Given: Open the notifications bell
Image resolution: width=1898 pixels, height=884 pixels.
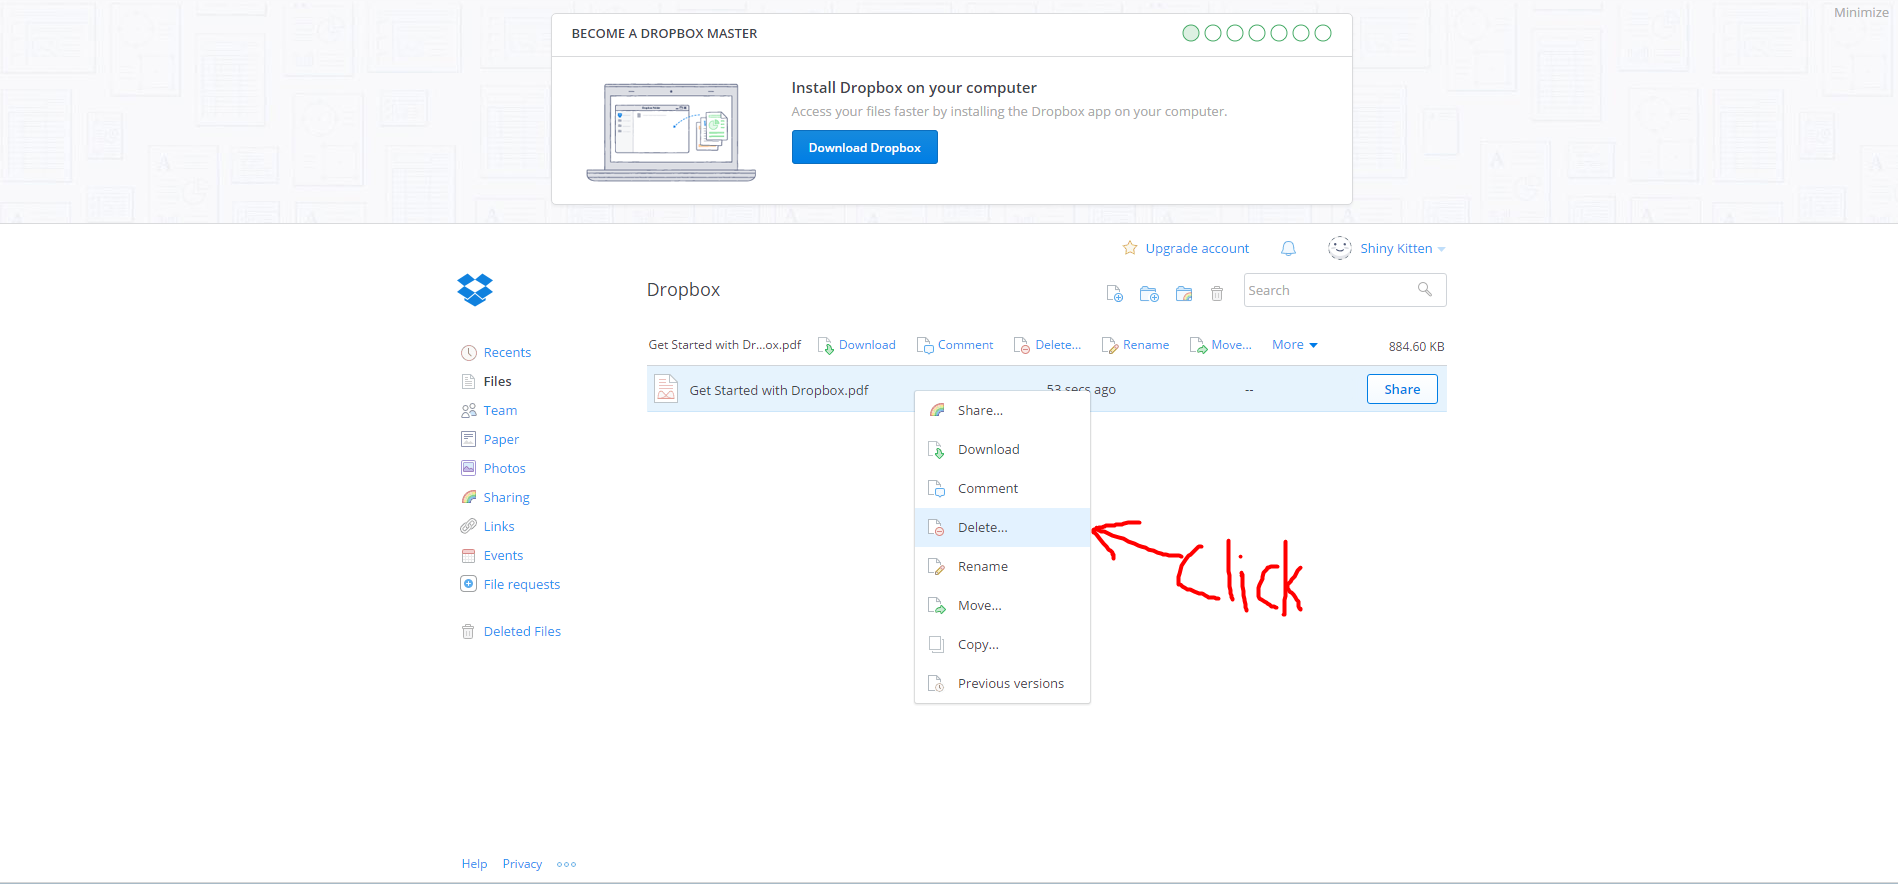Looking at the screenshot, I should (x=1288, y=248).
